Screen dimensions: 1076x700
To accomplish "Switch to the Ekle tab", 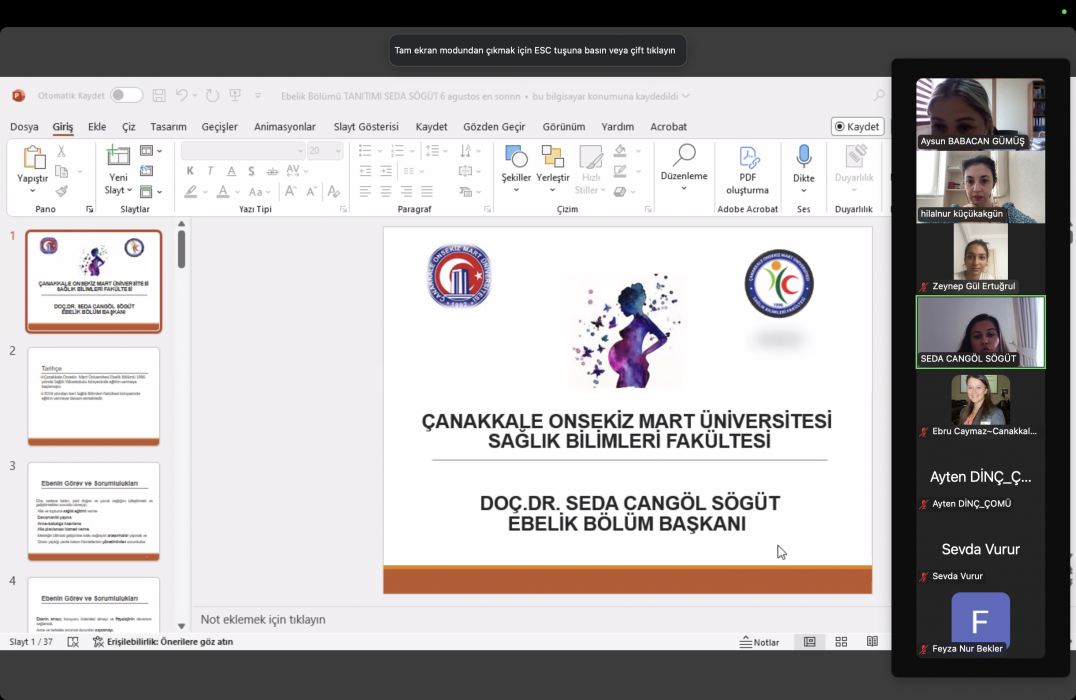I will [97, 126].
